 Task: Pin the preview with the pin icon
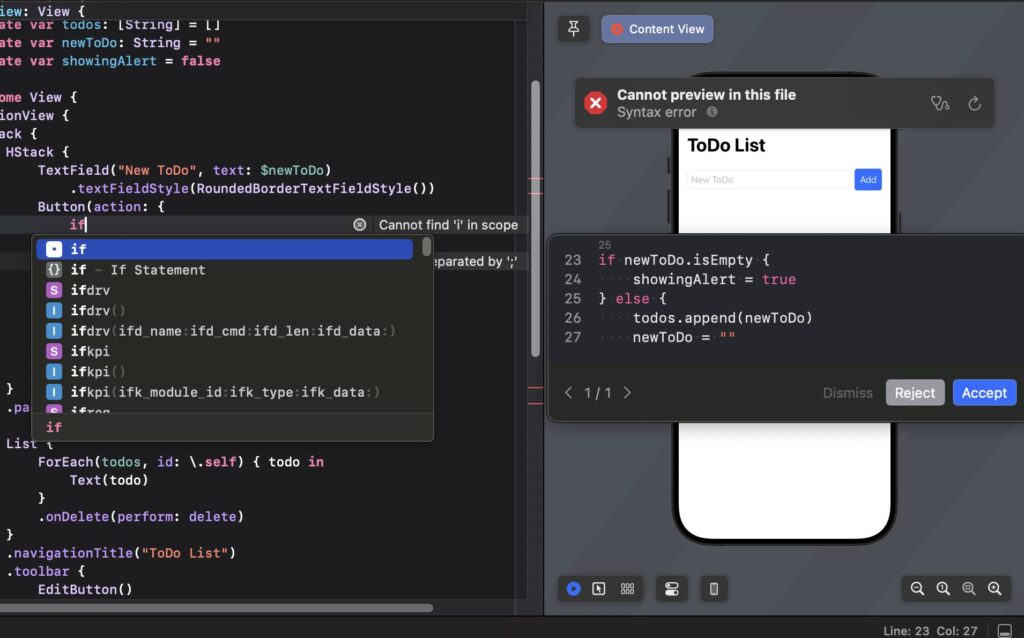[573, 29]
